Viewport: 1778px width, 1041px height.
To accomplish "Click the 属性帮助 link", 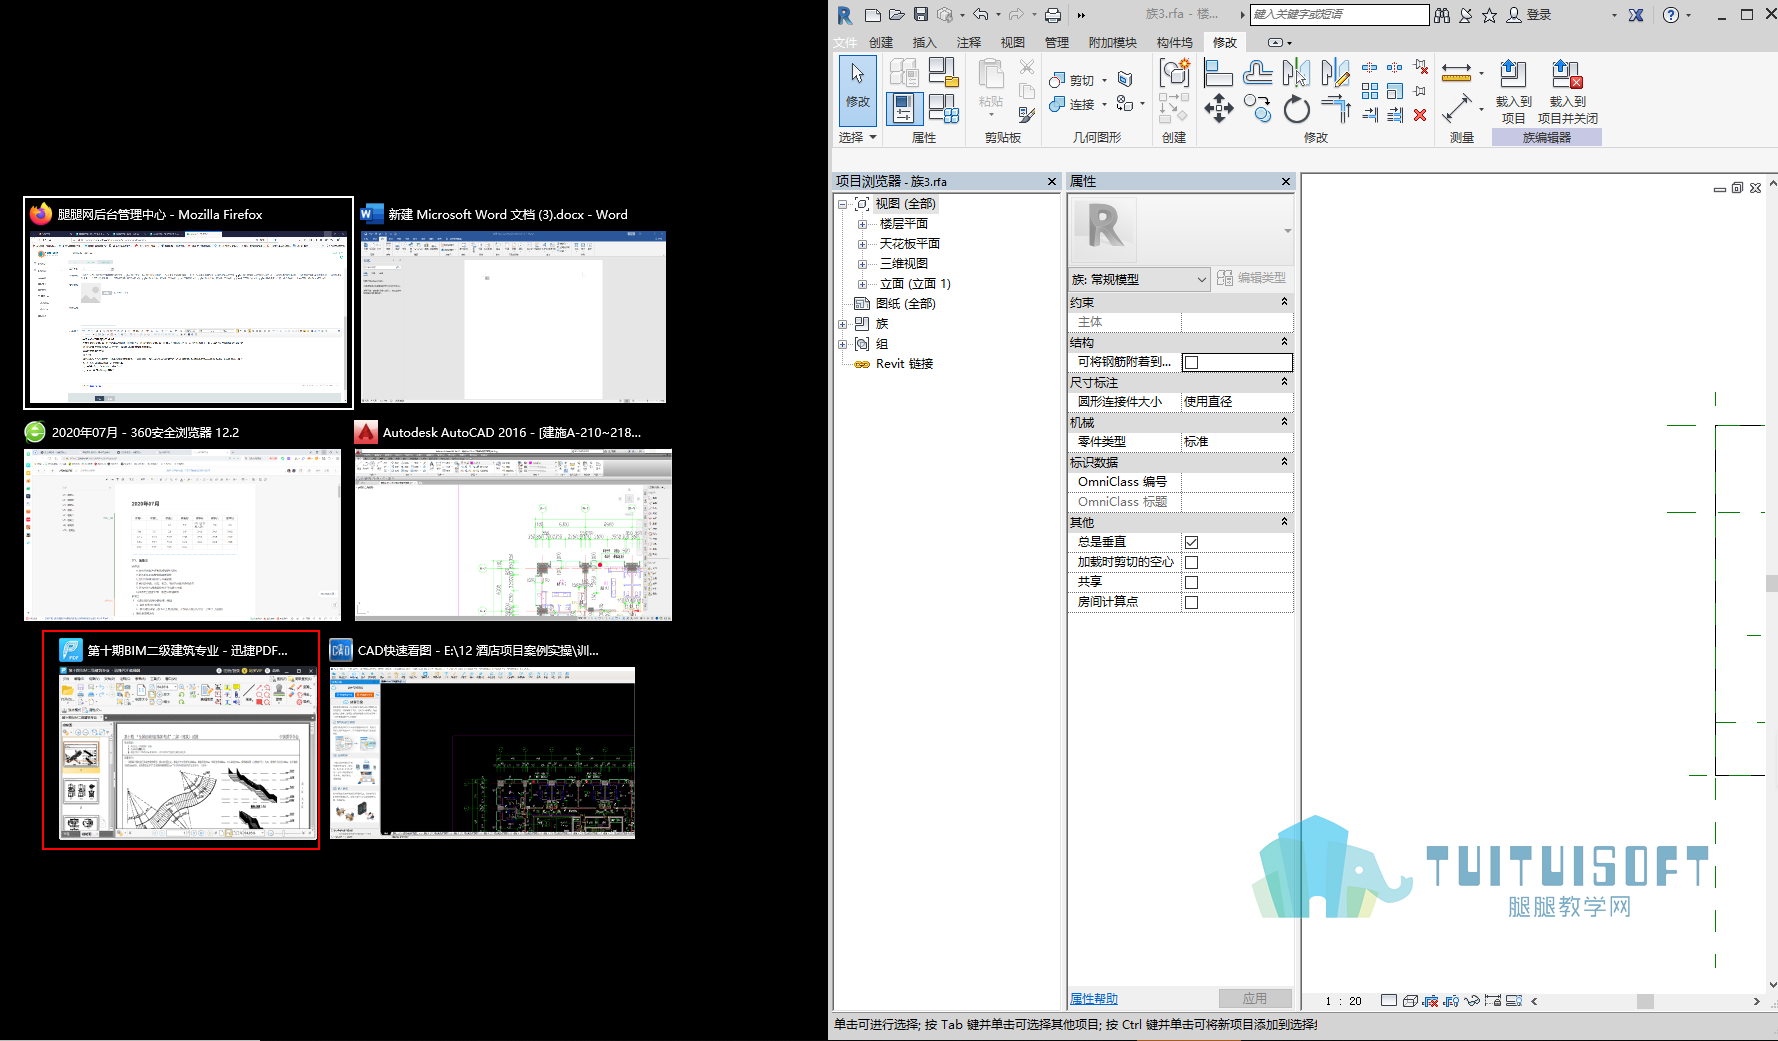I will [x=1094, y=998].
